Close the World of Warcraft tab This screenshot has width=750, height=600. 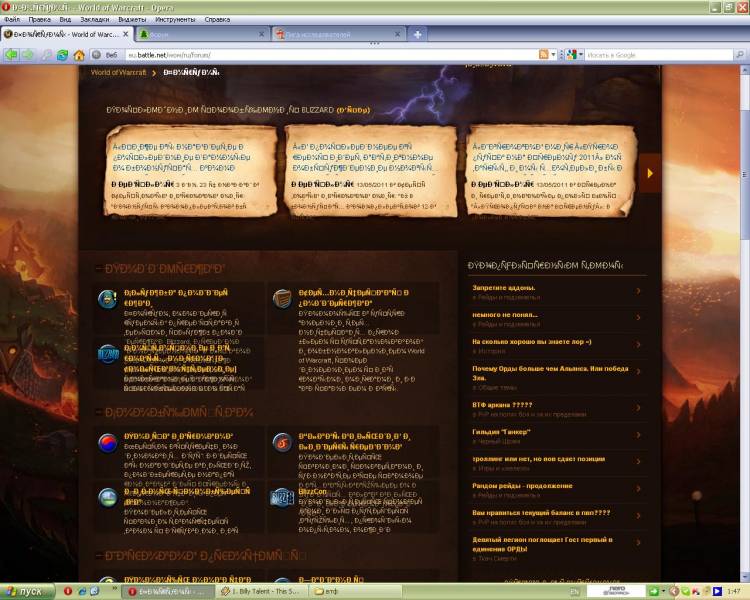coord(125,34)
